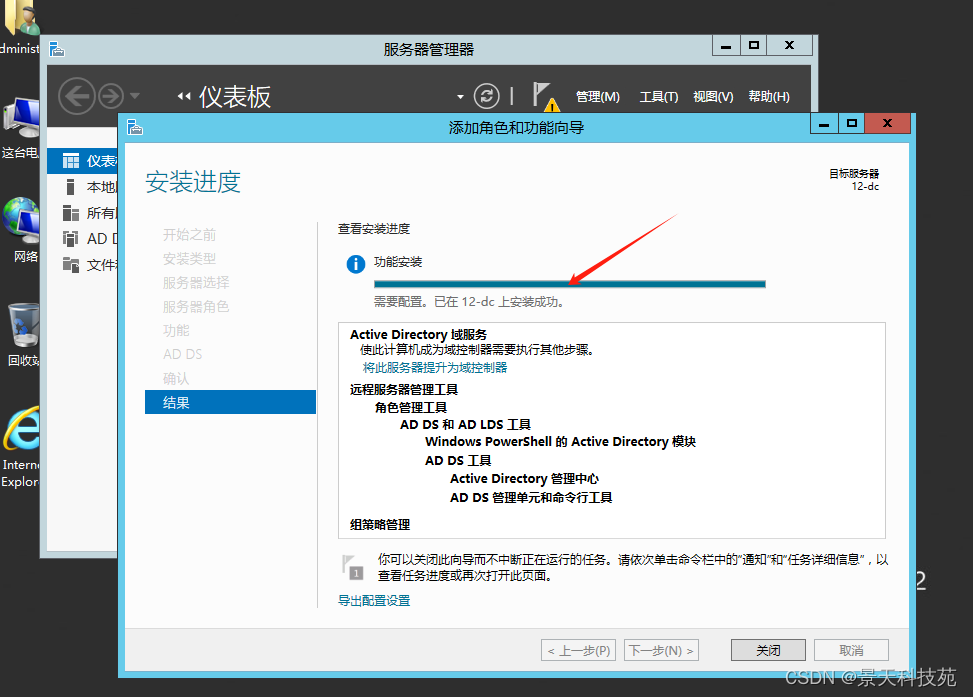Open the notifications flag in Server Manager
The height and width of the screenshot is (697, 973).
click(544, 96)
